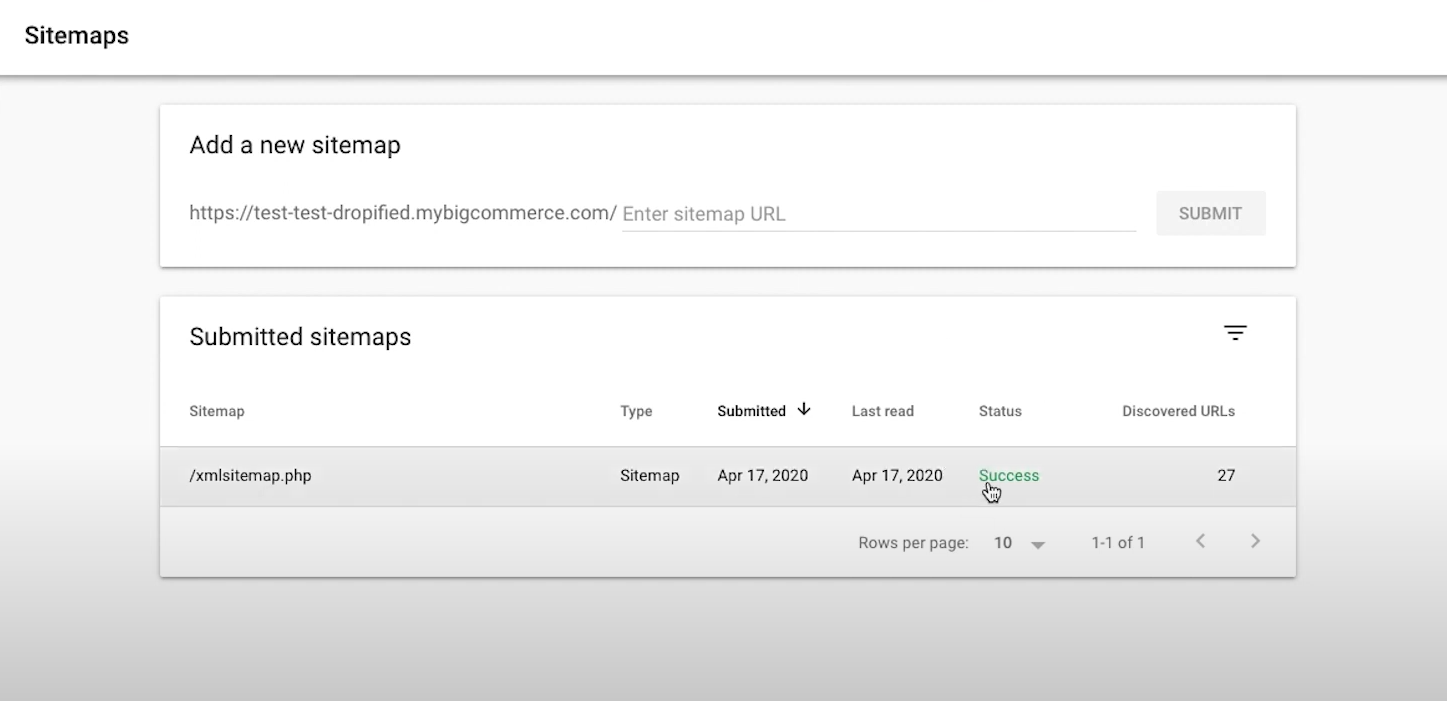Viewport: 1447px width, 701px height.
Task: Sort by the Submitted column header
Action: click(x=751, y=411)
